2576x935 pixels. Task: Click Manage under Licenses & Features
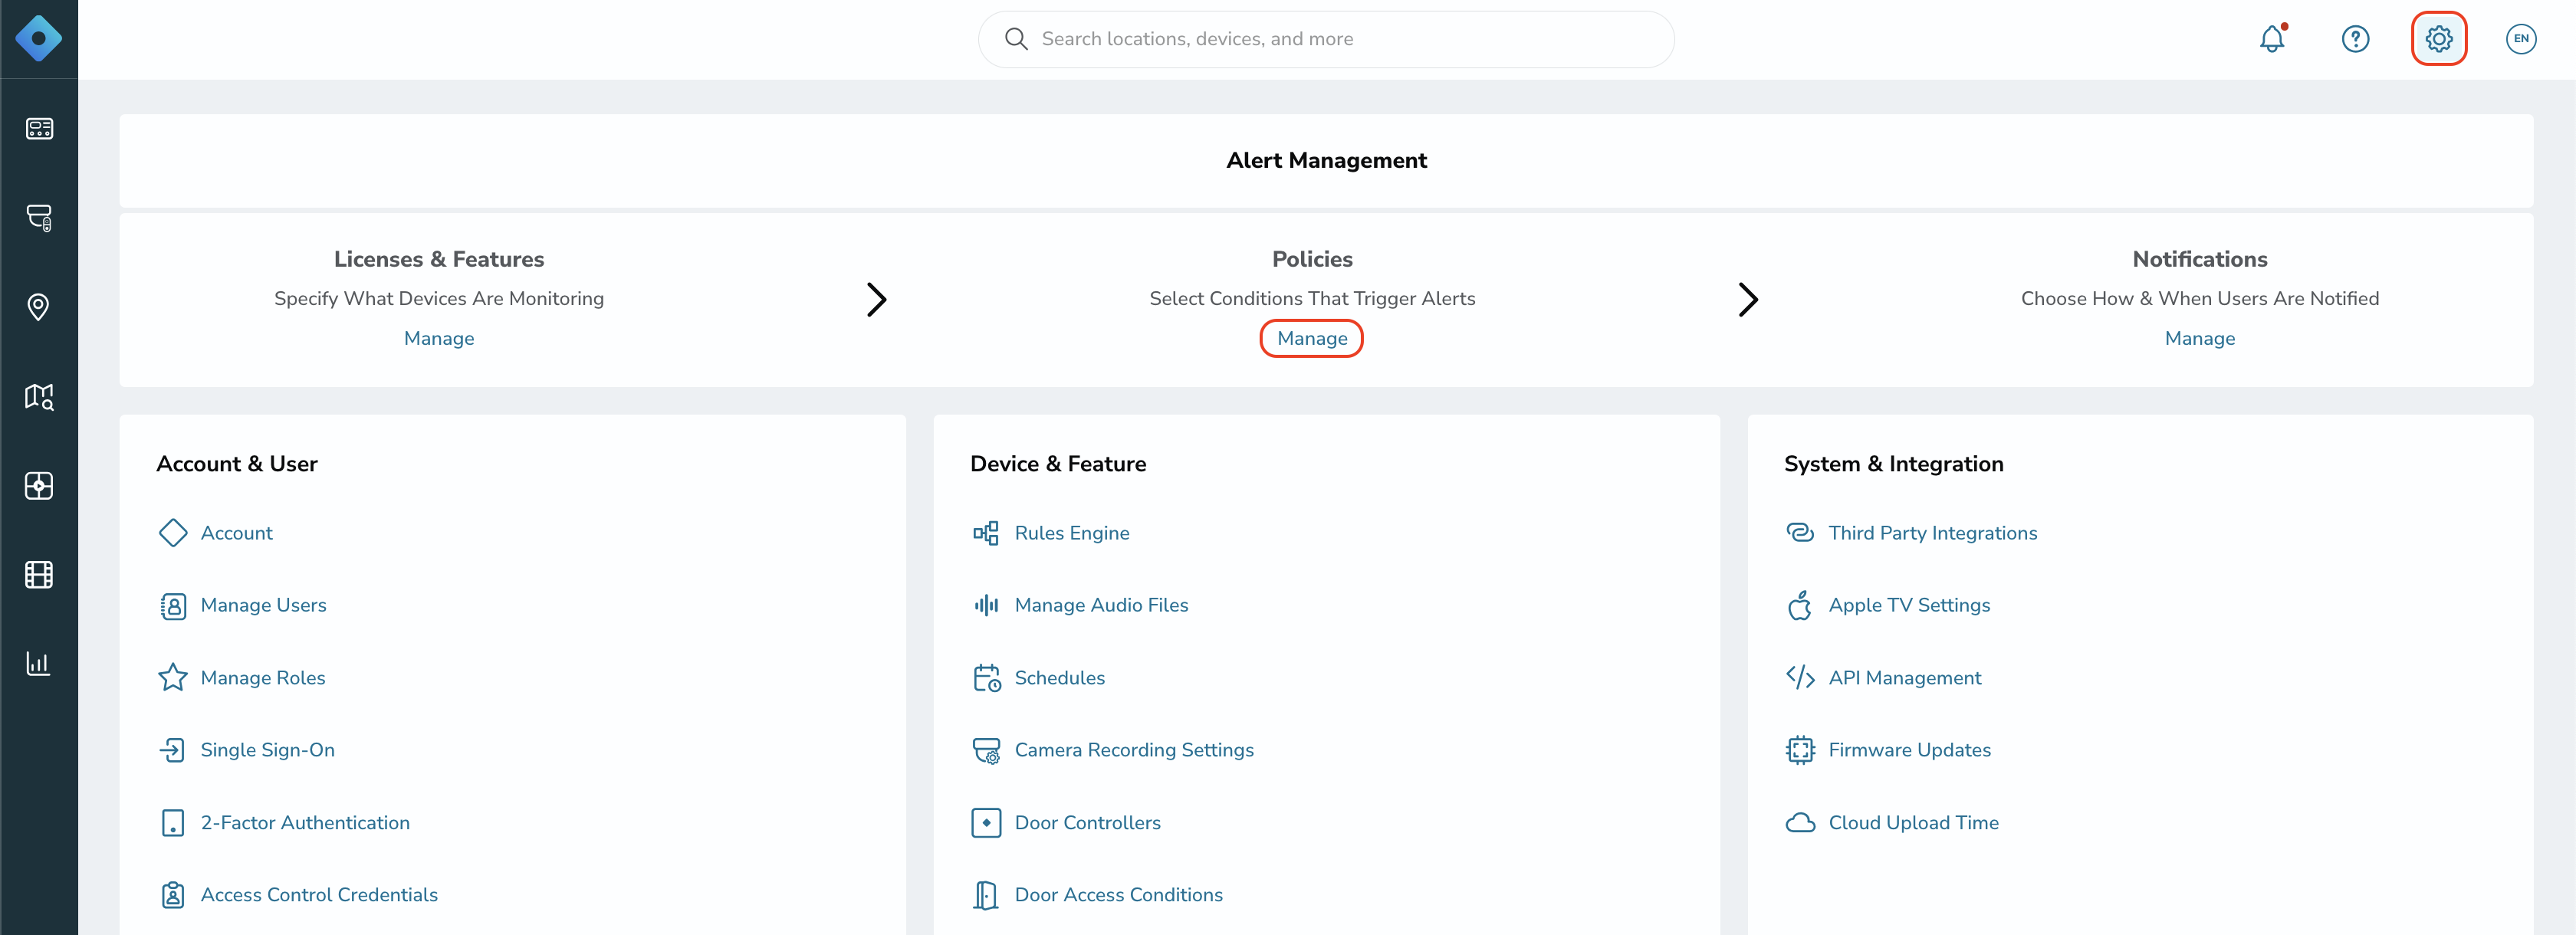439,338
